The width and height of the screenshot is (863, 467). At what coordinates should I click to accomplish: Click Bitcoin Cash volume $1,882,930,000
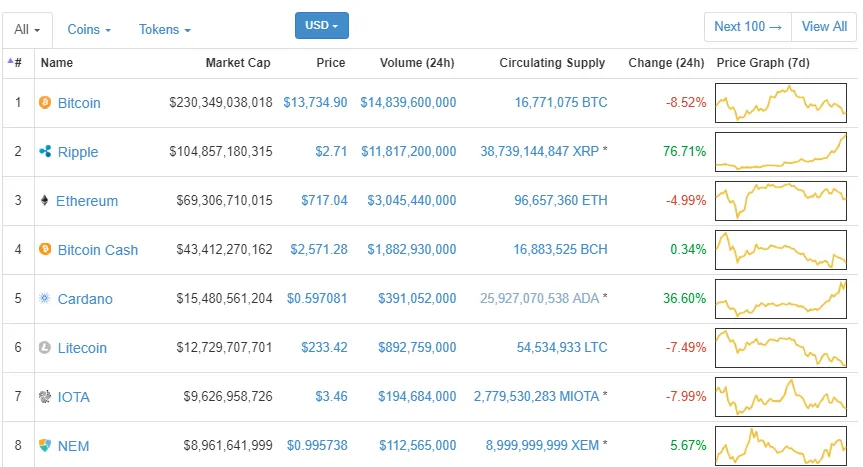coord(412,249)
